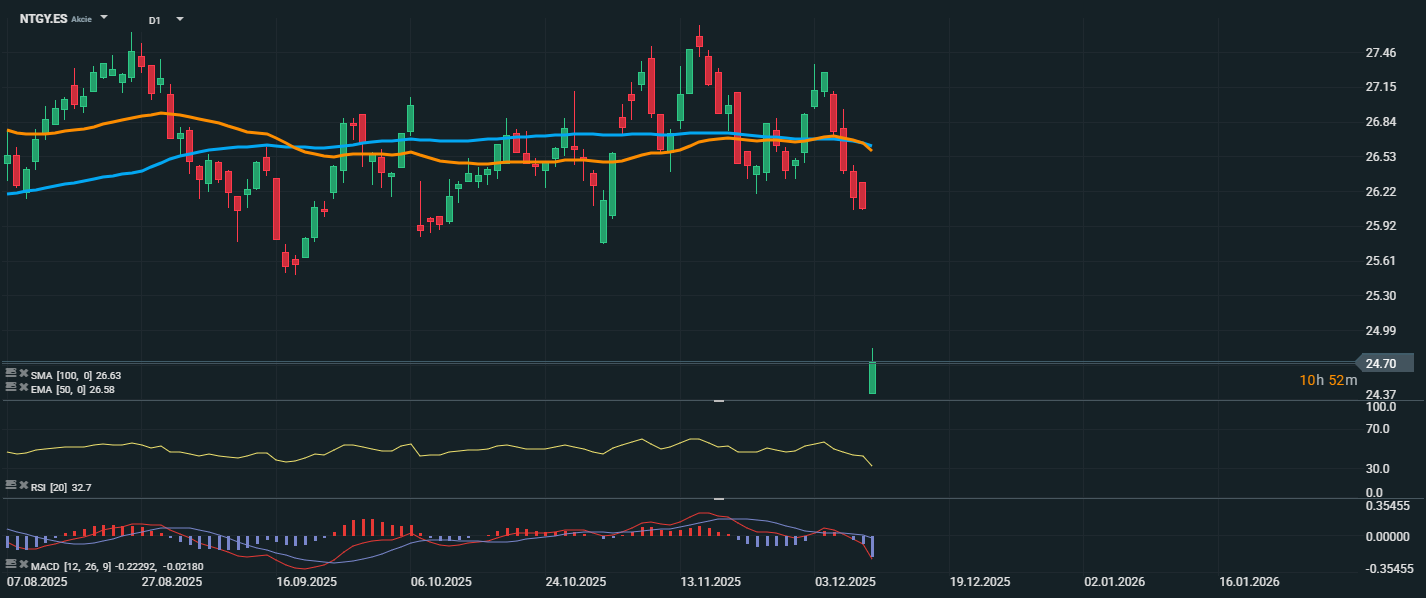Open settings icon for RSI indicator

pyautogui.click(x=10, y=486)
